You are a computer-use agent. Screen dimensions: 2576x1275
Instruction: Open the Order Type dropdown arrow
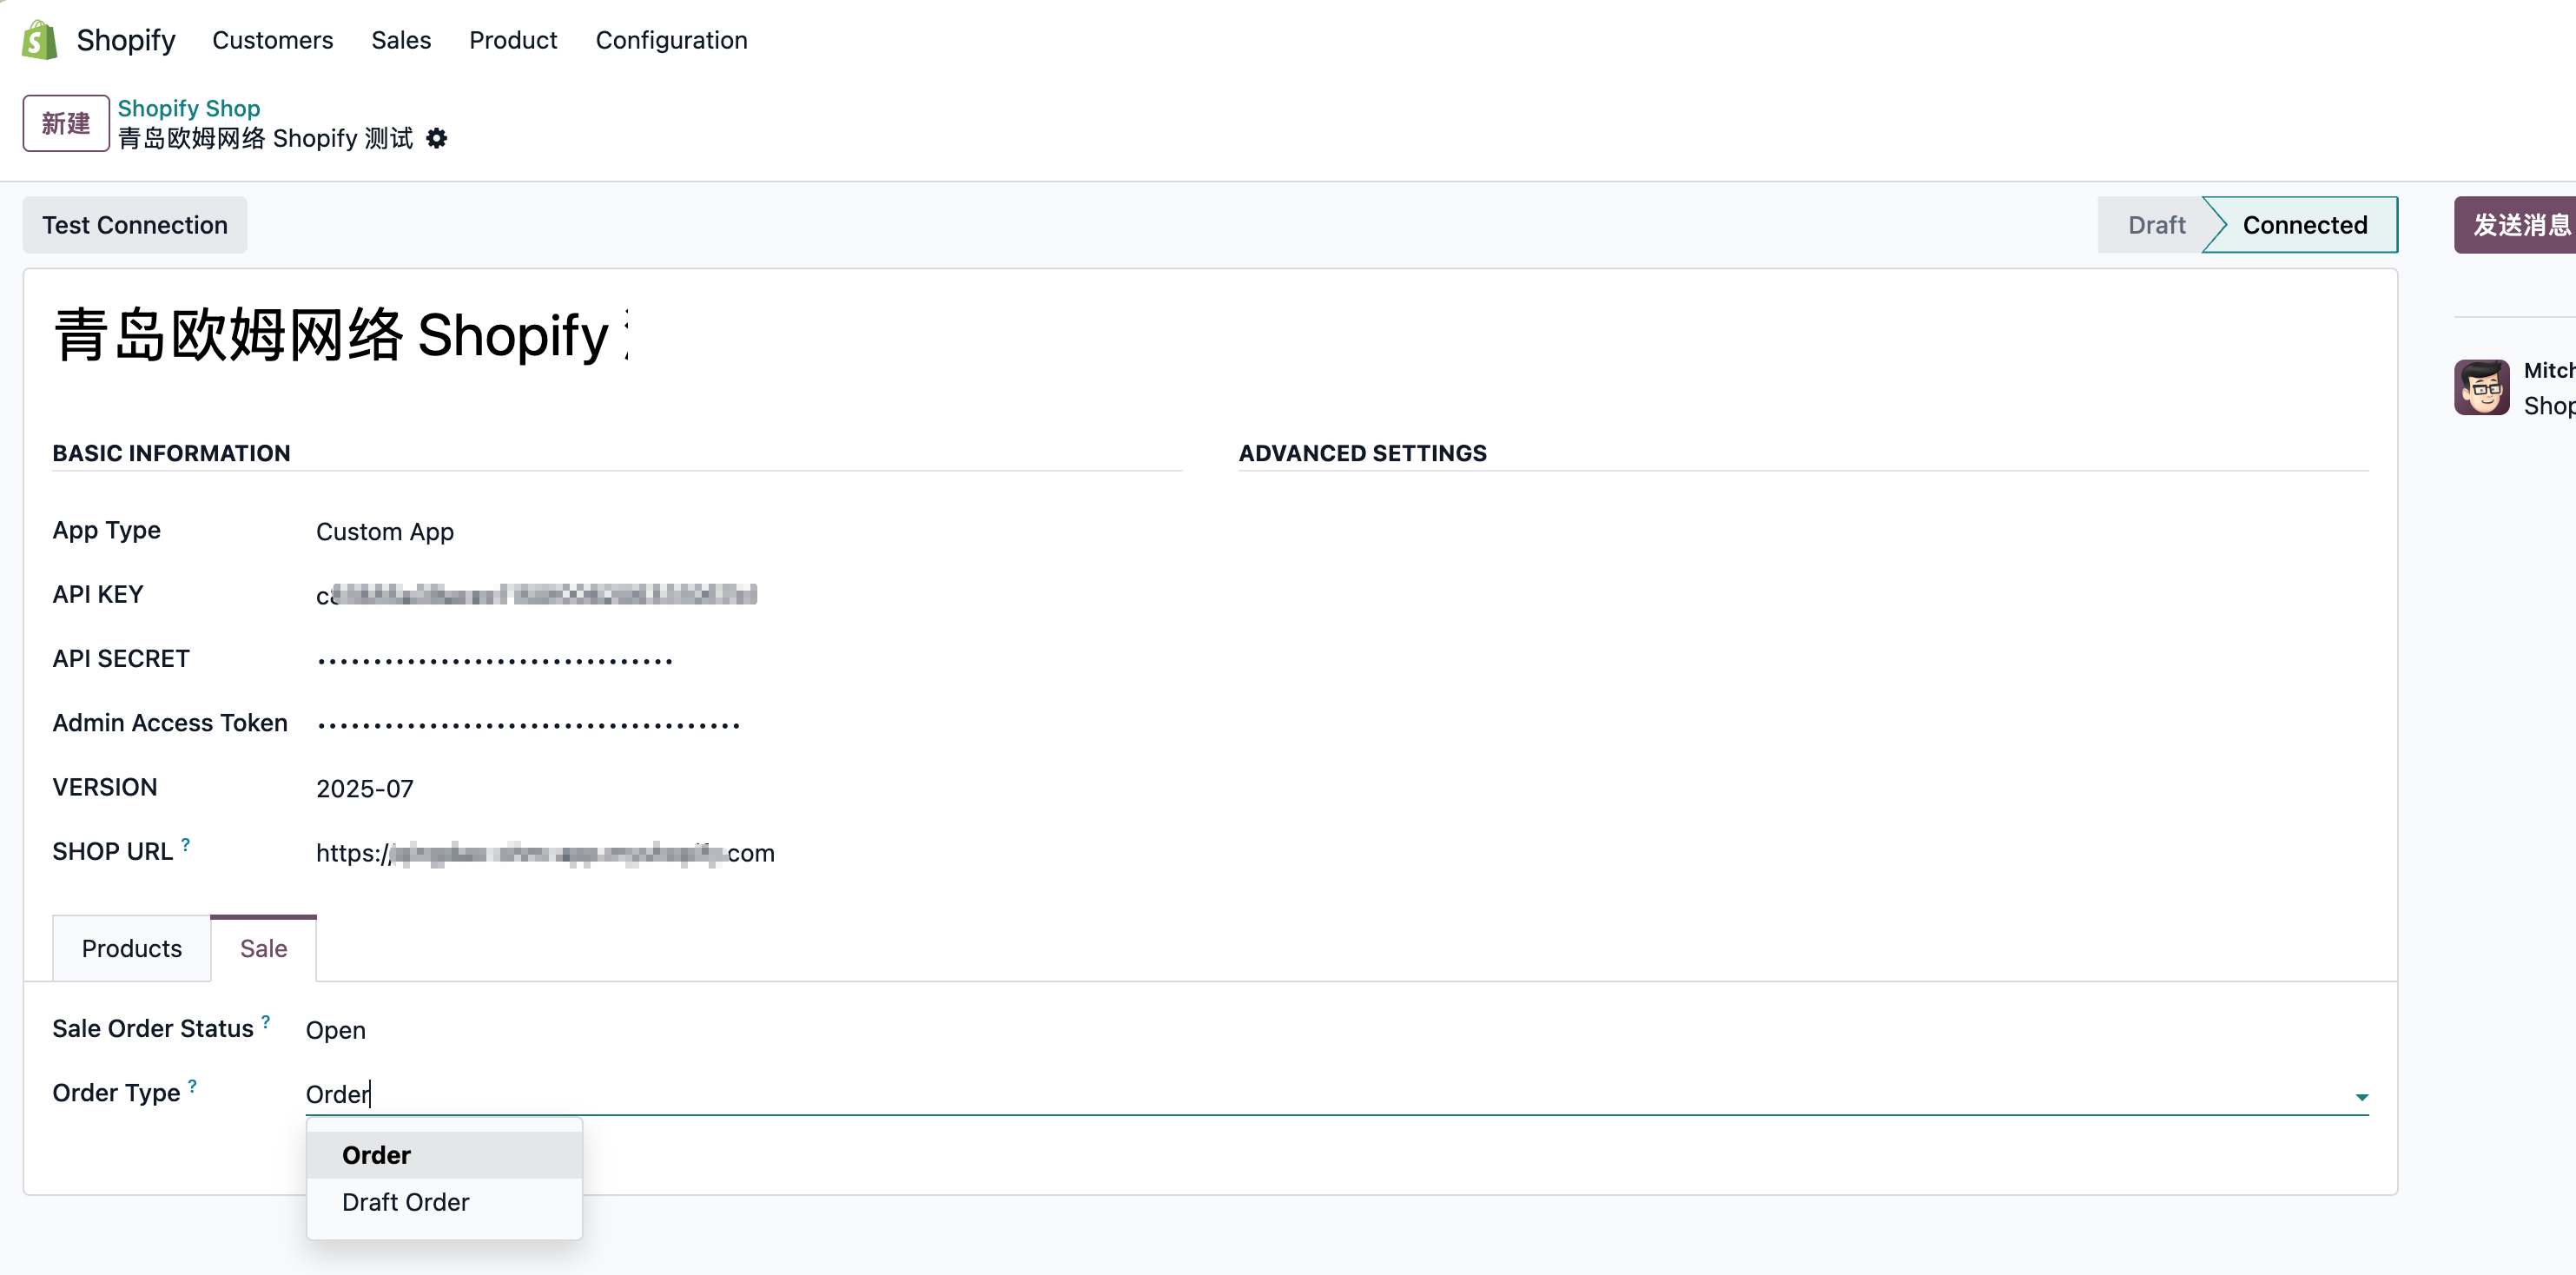[2363, 1096]
